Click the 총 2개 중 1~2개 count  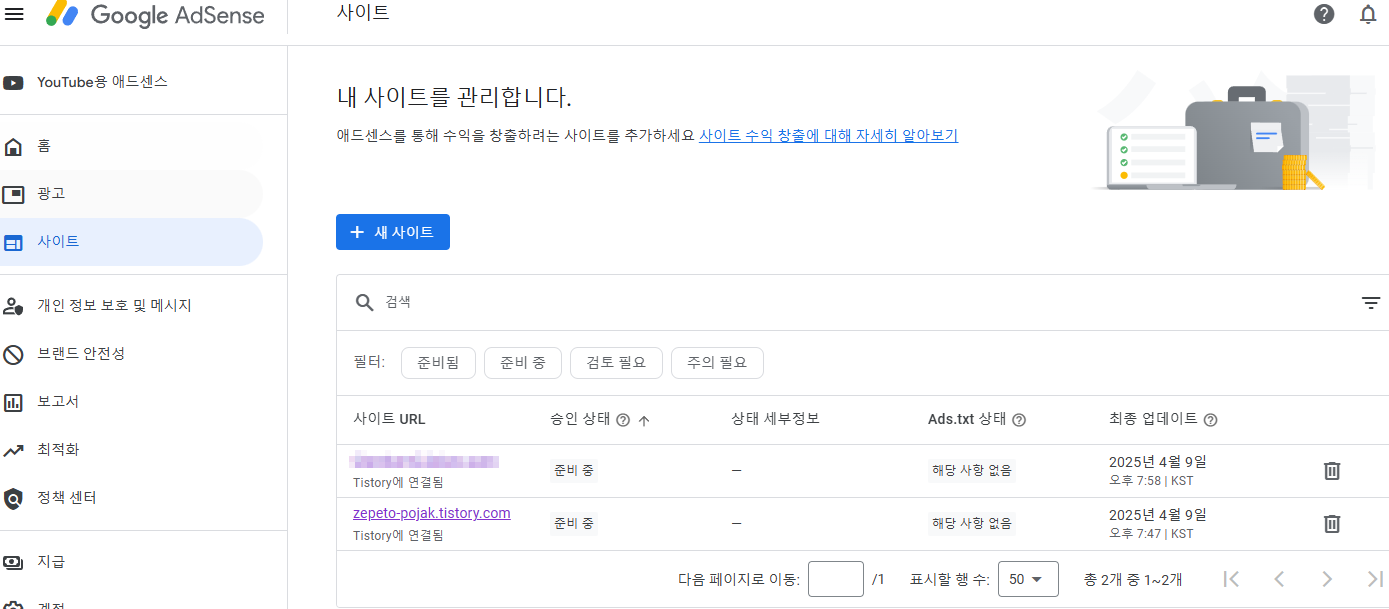(x=1133, y=579)
